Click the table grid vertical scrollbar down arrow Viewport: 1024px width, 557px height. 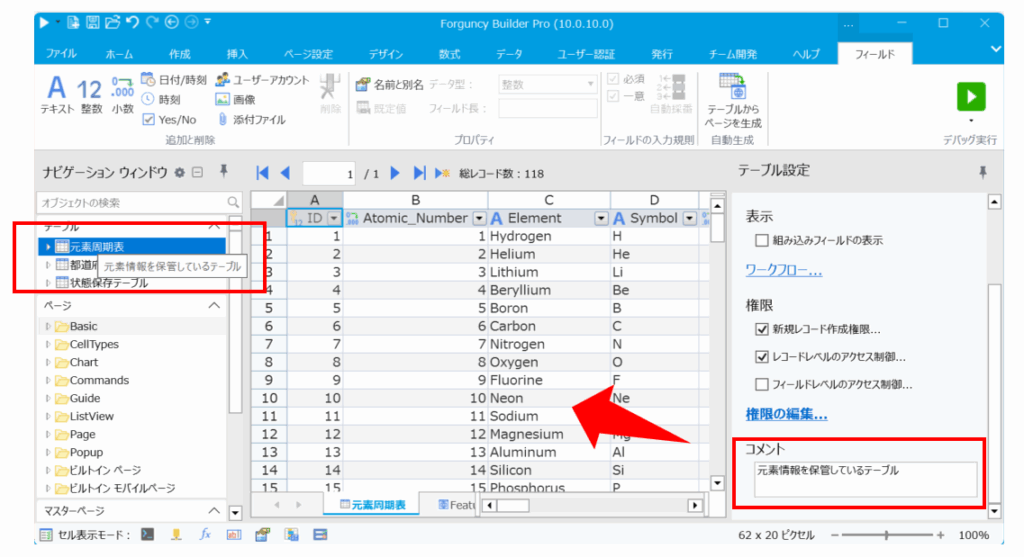717,483
